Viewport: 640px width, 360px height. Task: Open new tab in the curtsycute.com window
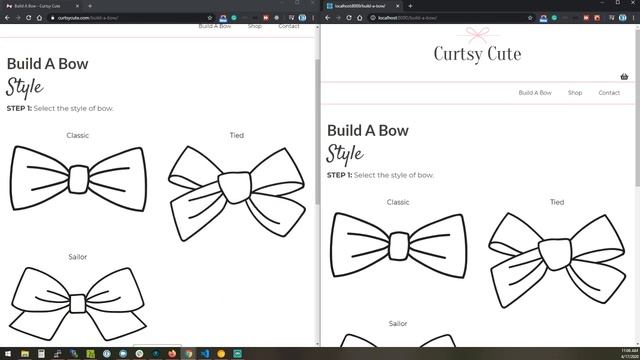coord(90,6)
